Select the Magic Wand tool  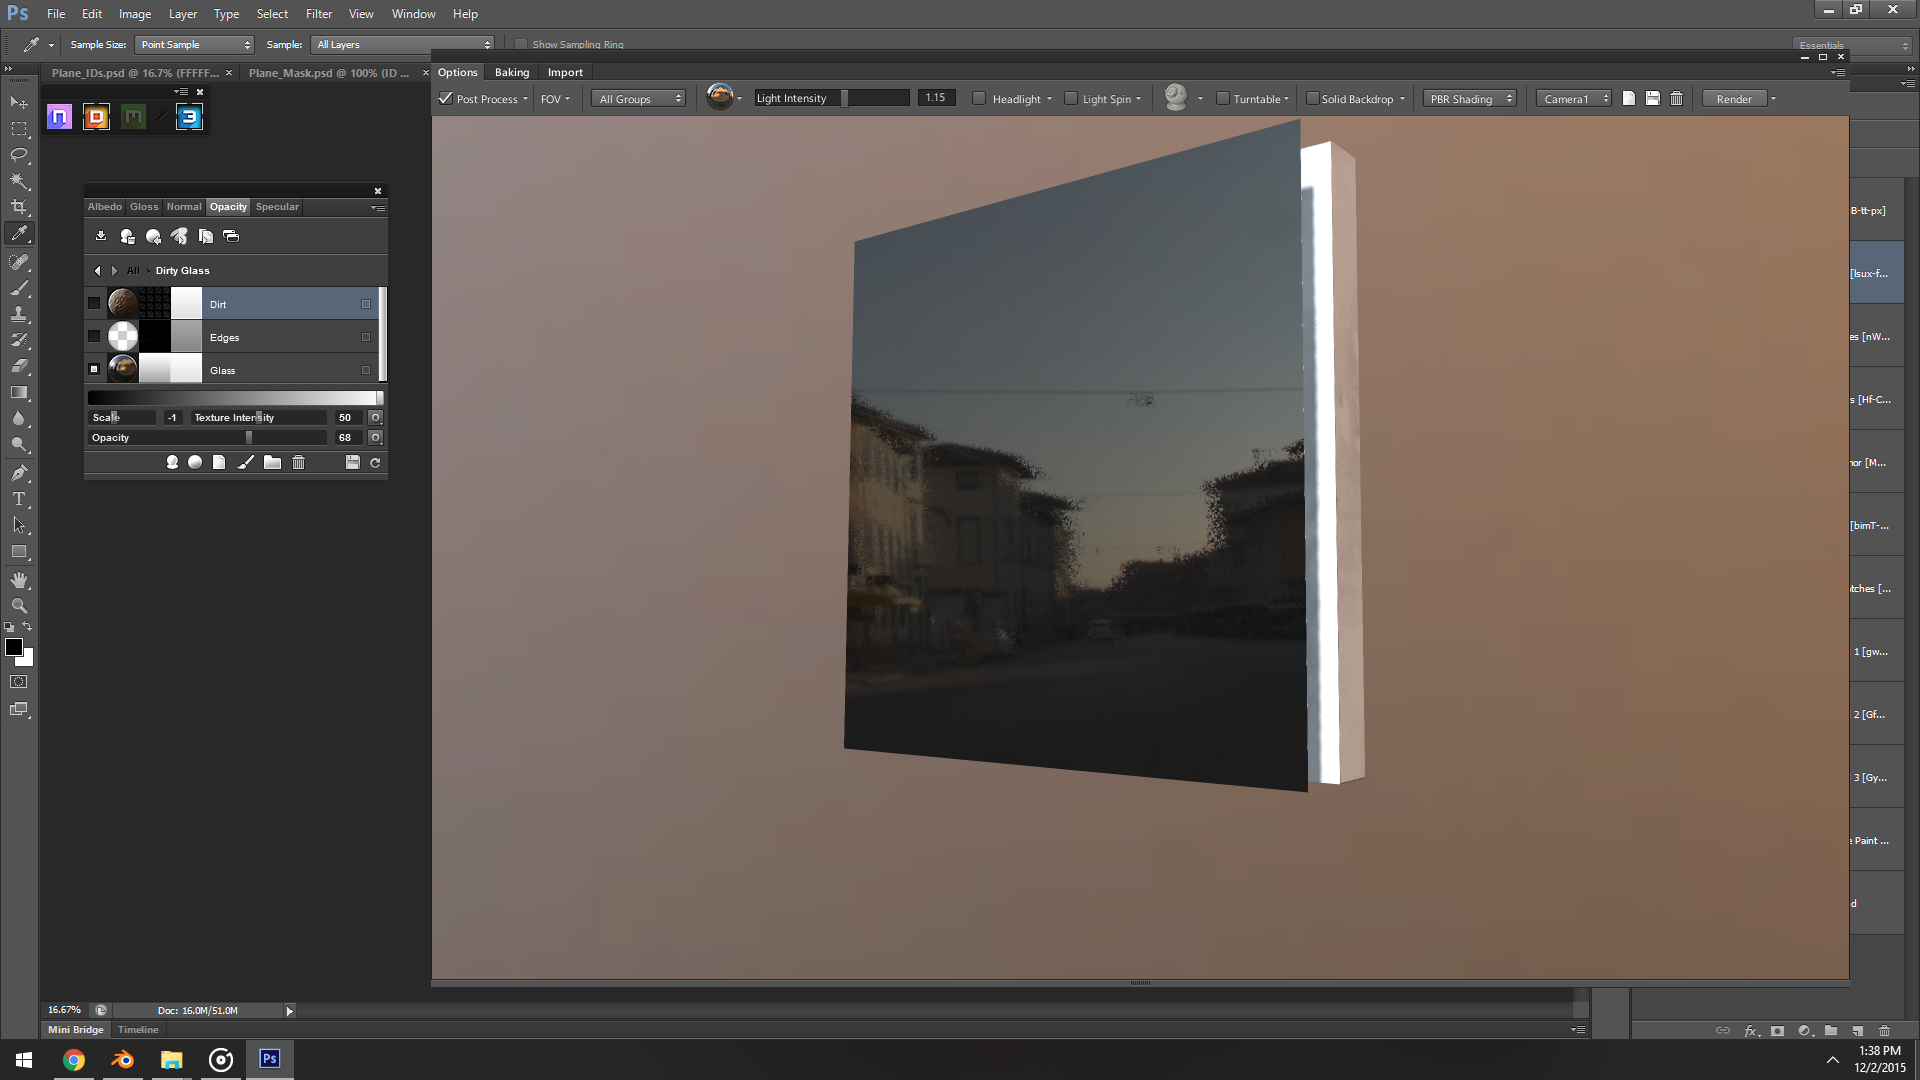19,181
